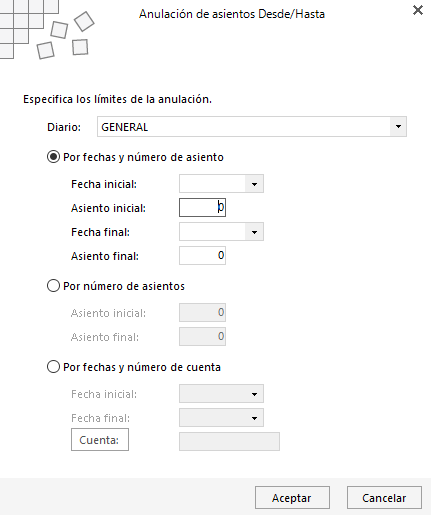
Task: Click the greyed Asiento final number field
Action: coord(202,337)
